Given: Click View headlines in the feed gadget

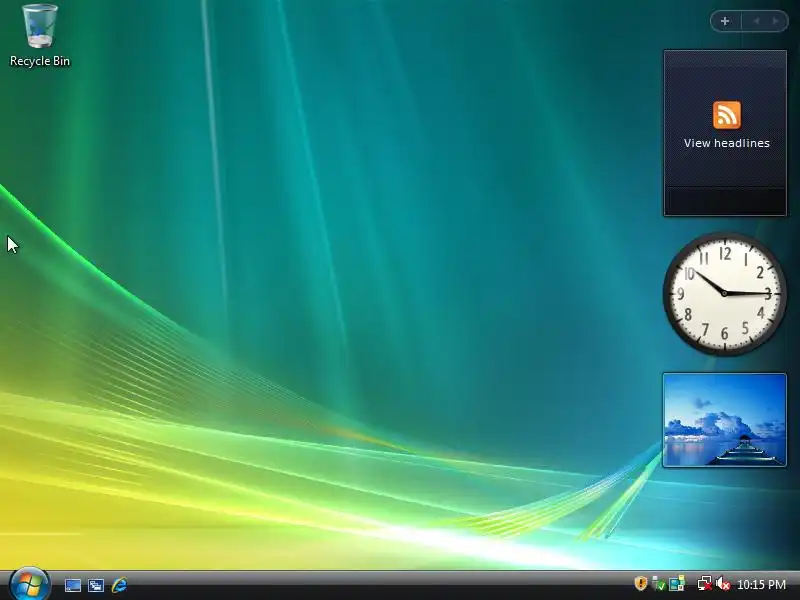Looking at the screenshot, I should (727, 143).
